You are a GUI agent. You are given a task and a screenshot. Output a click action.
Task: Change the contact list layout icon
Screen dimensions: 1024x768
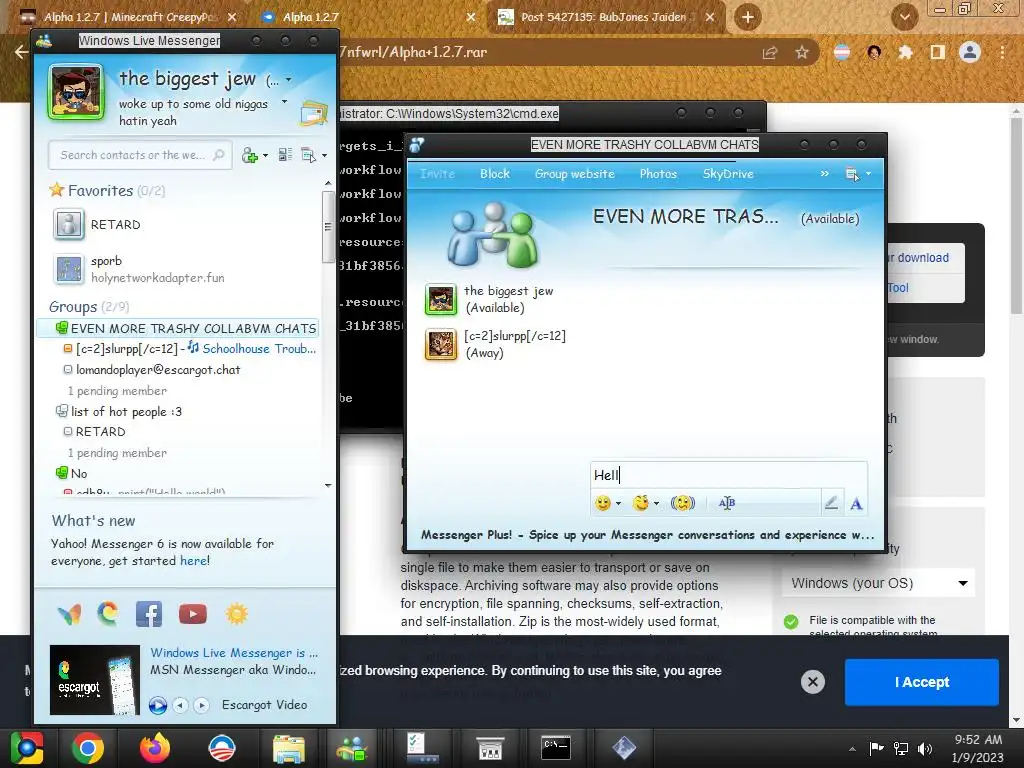[285, 155]
